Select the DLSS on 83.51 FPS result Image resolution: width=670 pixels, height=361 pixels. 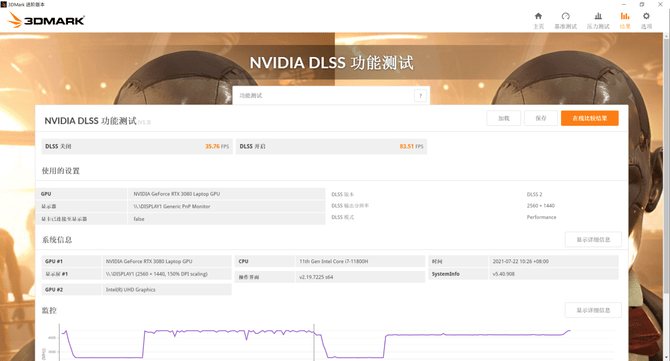(331, 147)
